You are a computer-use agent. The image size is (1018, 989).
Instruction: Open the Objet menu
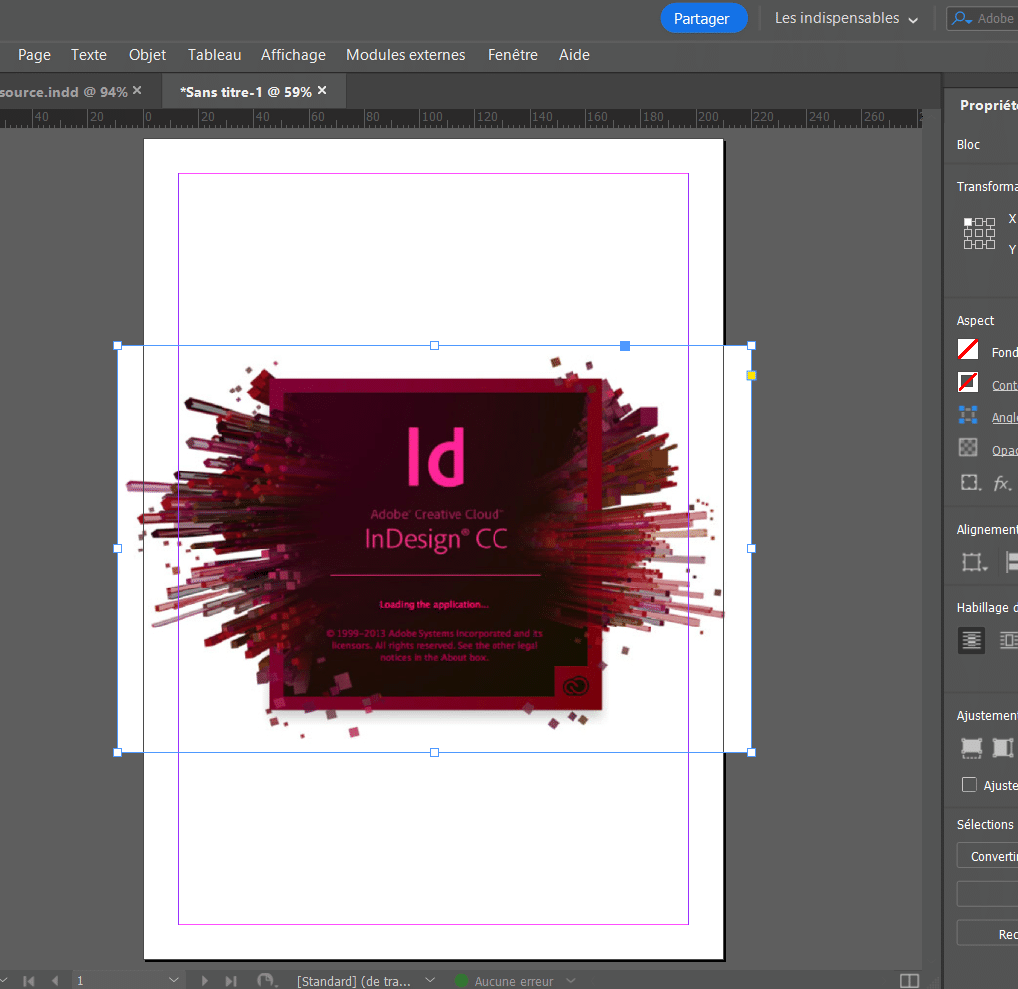click(x=147, y=55)
